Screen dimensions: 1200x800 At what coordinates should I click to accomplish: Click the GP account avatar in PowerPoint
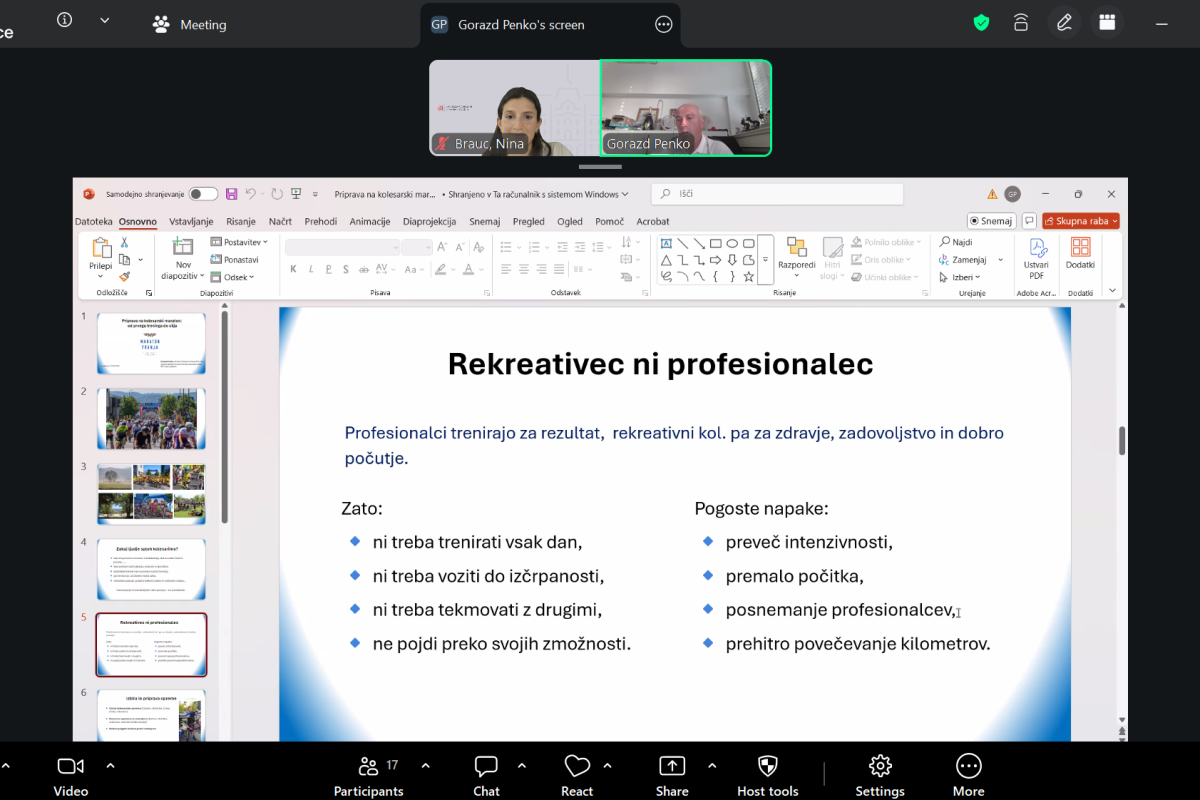1013,194
